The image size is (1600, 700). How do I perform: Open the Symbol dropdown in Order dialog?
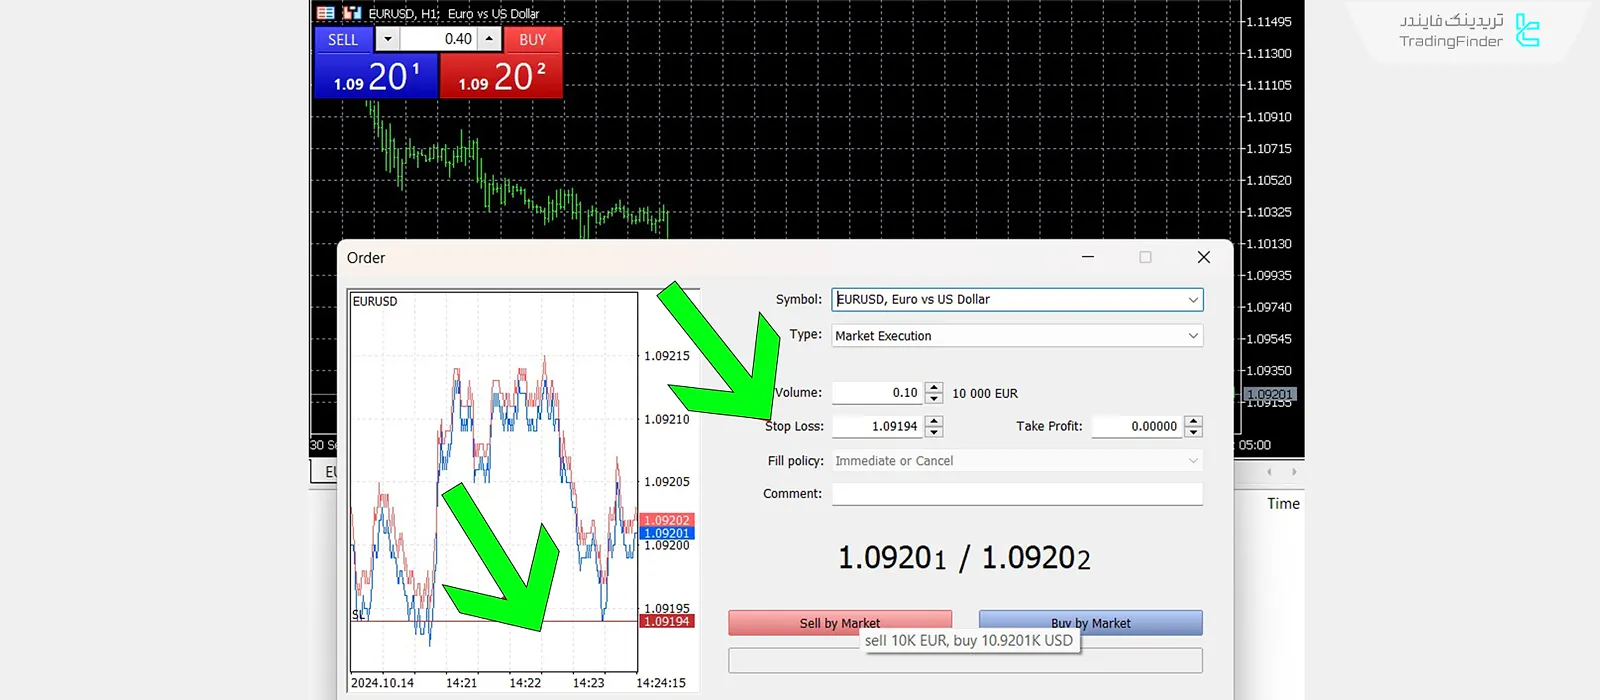[x=1192, y=300]
